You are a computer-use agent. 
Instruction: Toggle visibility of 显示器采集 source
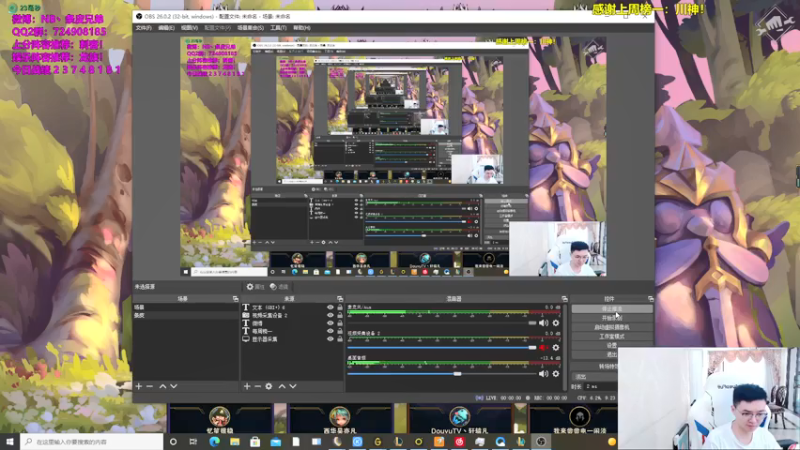pos(330,339)
